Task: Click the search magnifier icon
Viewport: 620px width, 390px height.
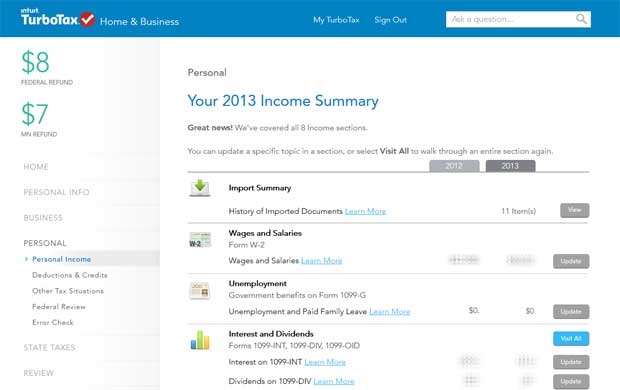Action: [x=581, y=19]
